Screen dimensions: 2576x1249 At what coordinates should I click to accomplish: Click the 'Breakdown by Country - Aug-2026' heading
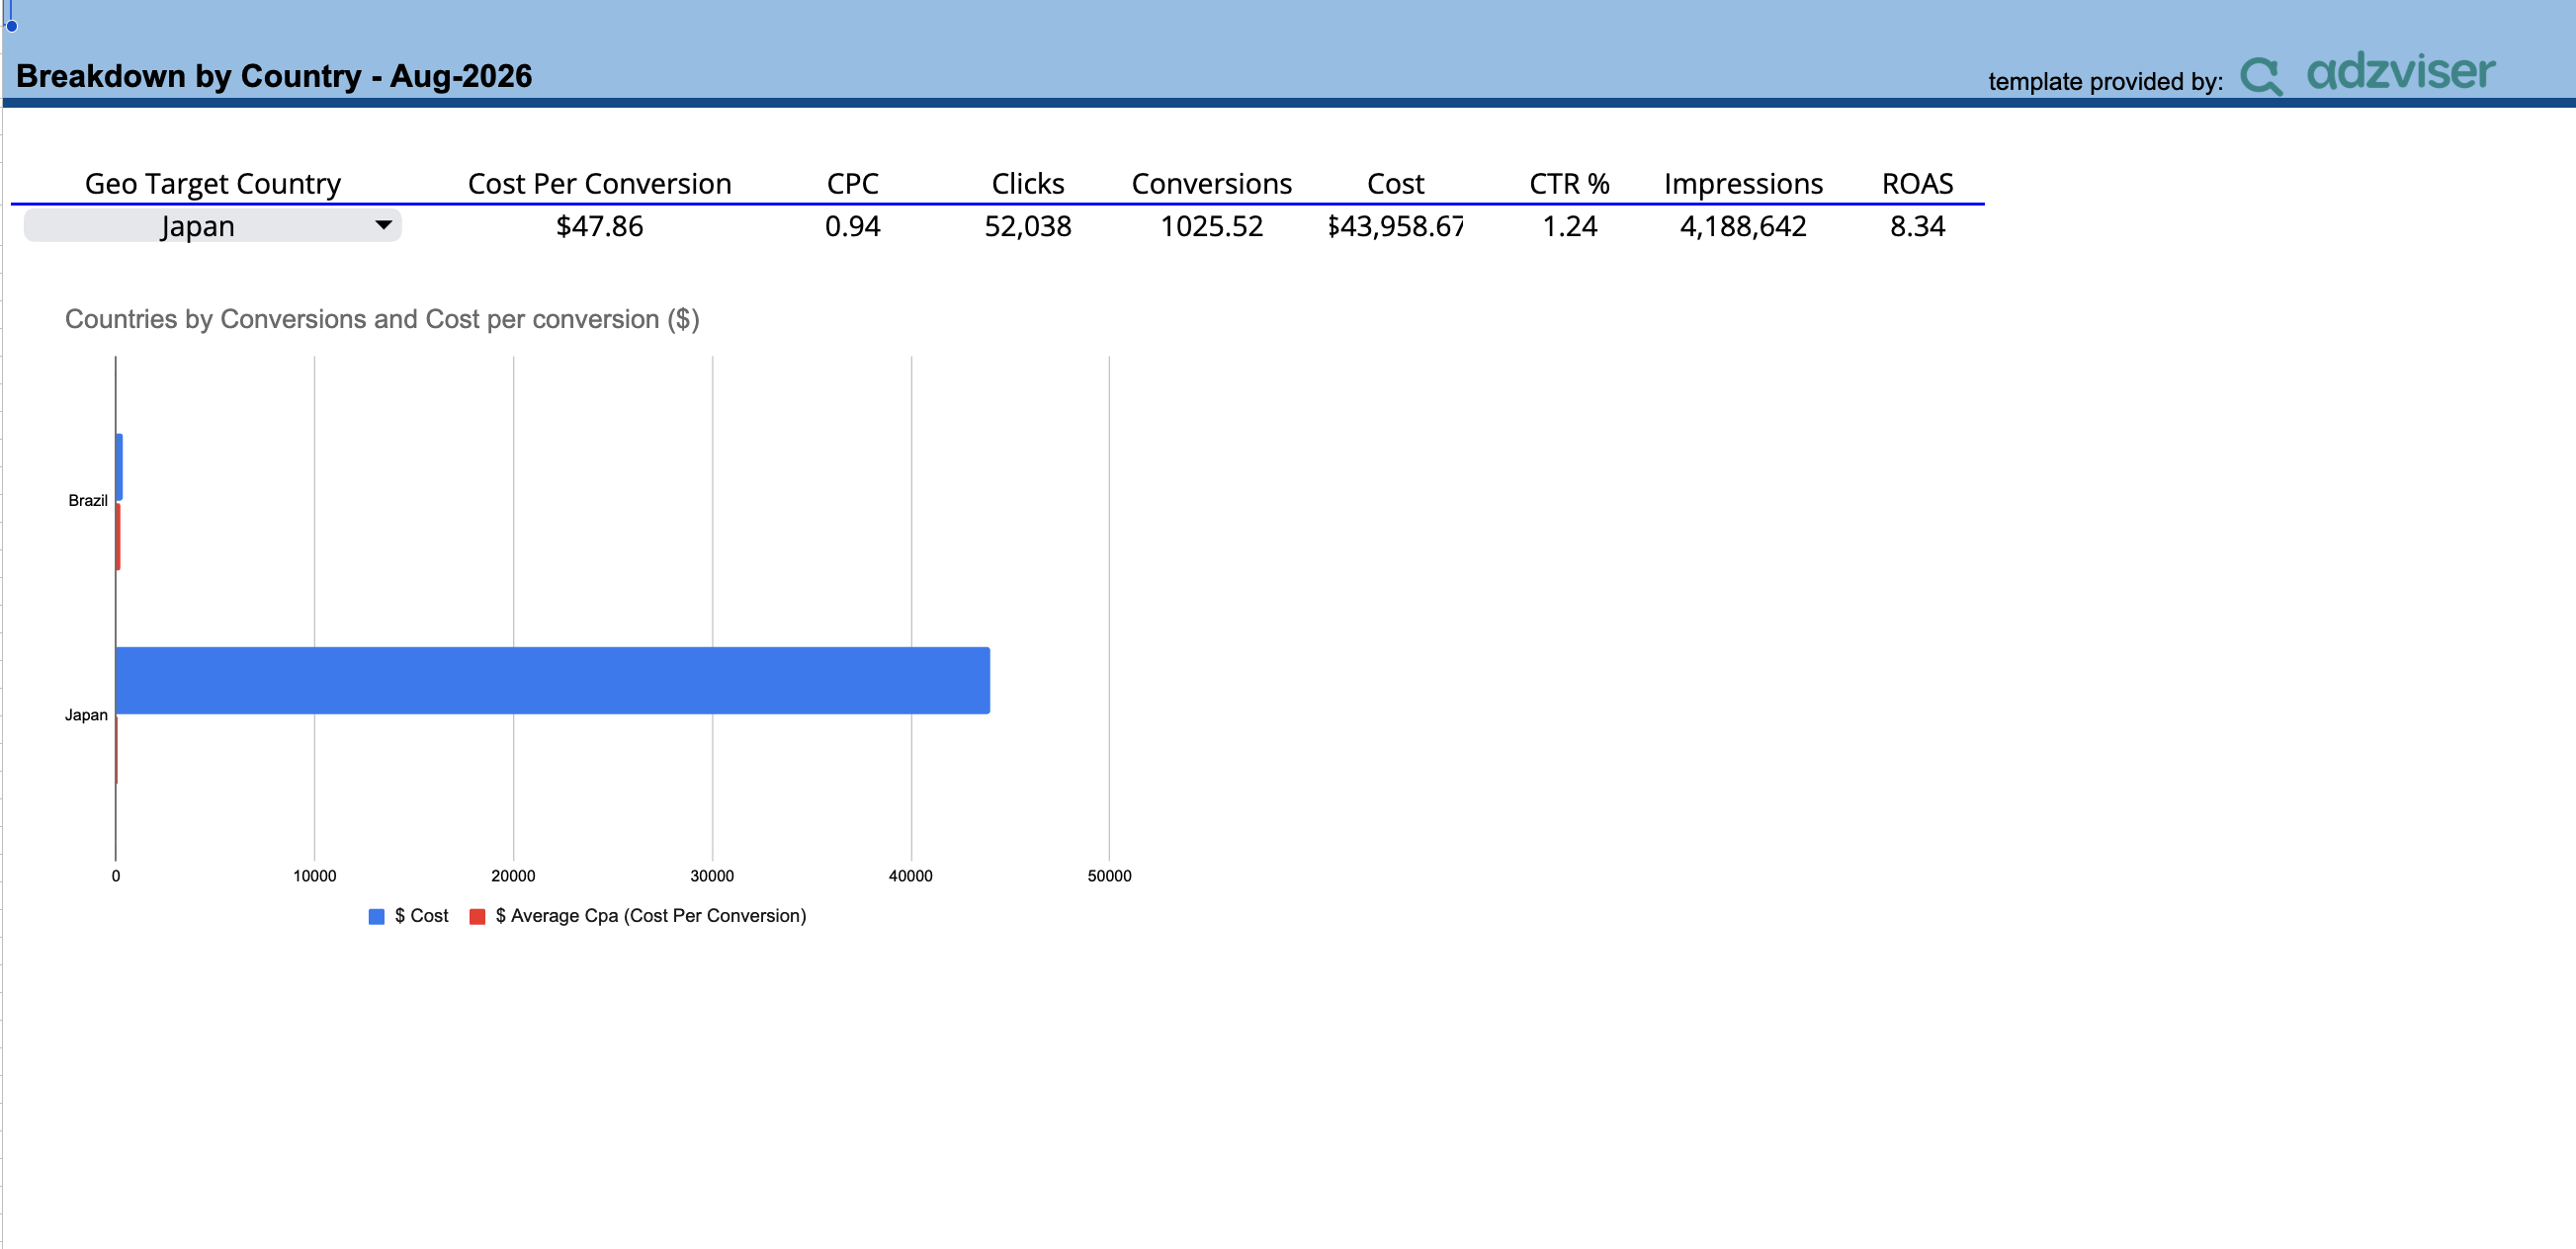coord(274,76)
